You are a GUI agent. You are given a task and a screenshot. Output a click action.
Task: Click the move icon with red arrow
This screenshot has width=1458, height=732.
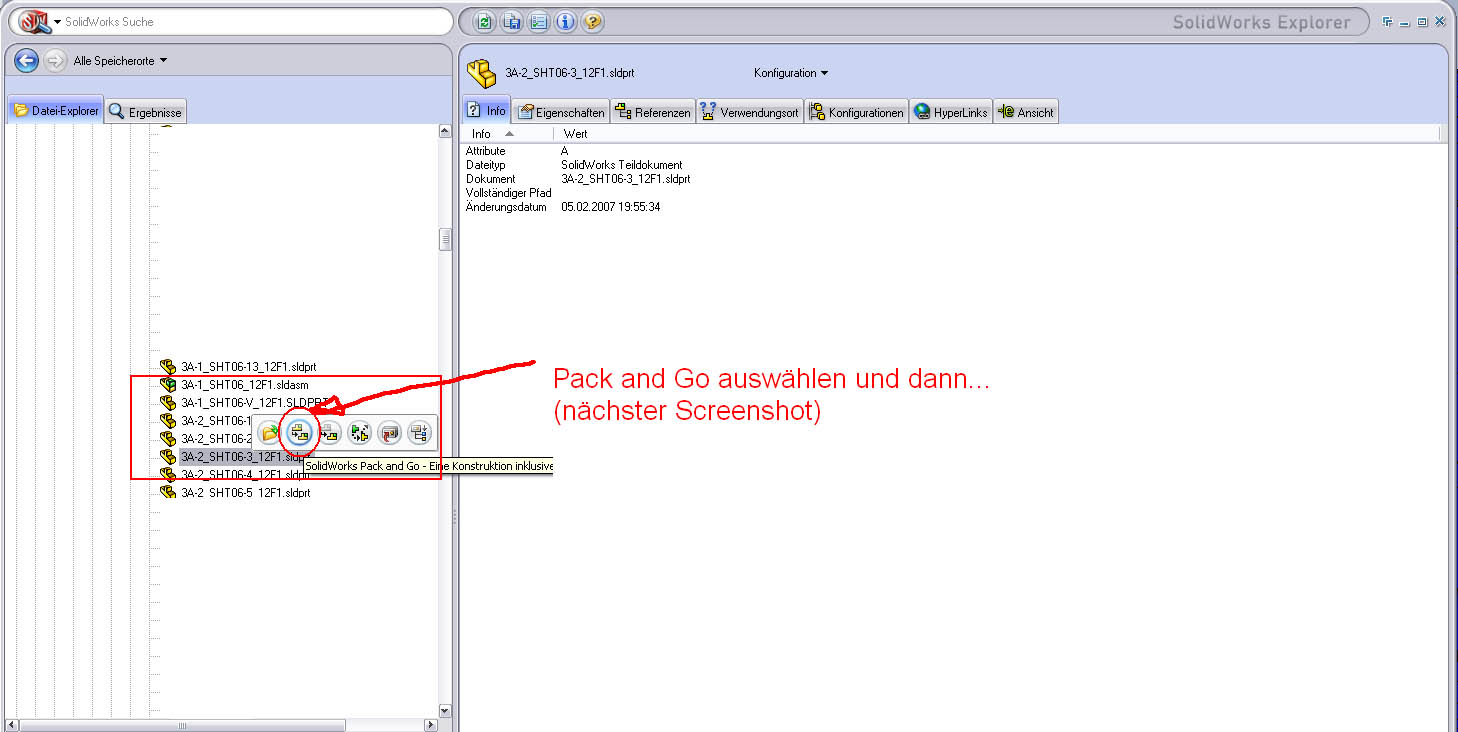coord(389,433)
